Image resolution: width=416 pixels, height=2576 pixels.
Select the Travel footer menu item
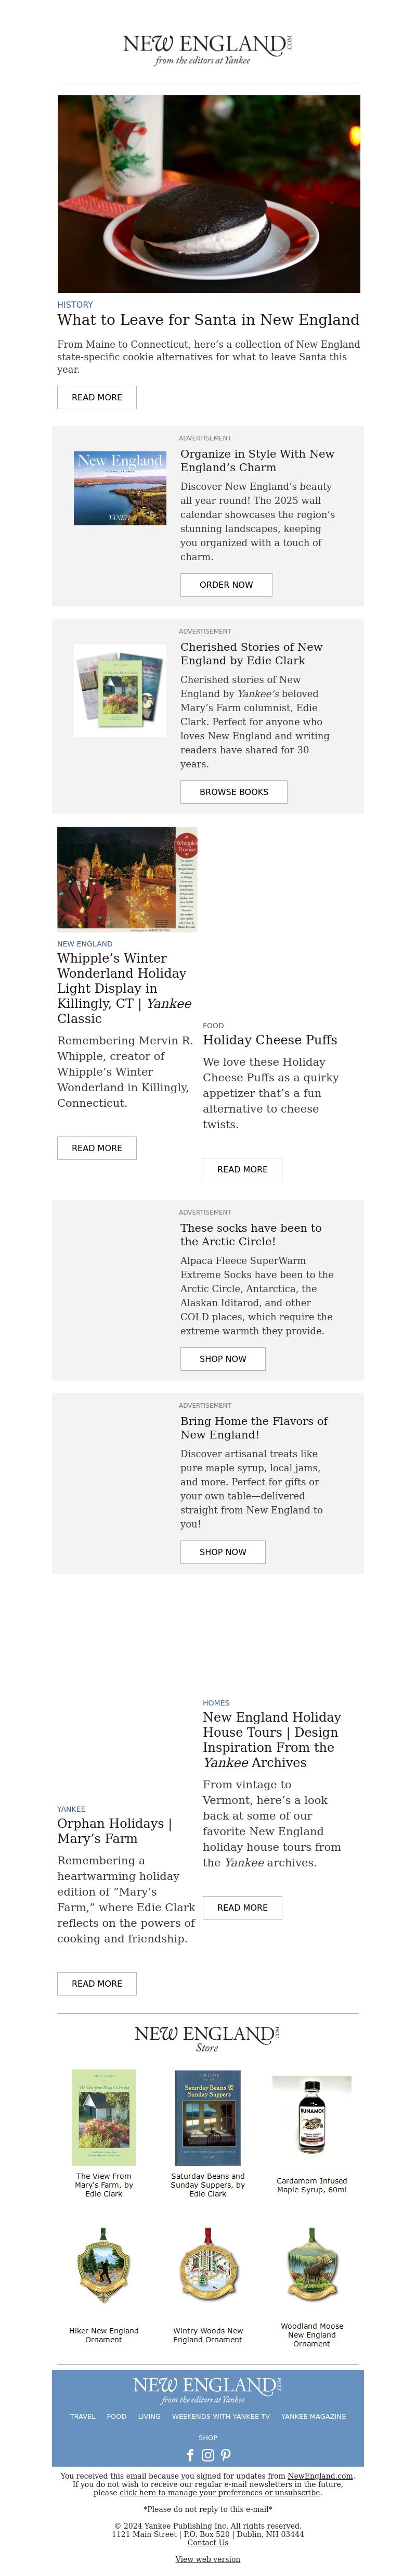coord(83,2416)
